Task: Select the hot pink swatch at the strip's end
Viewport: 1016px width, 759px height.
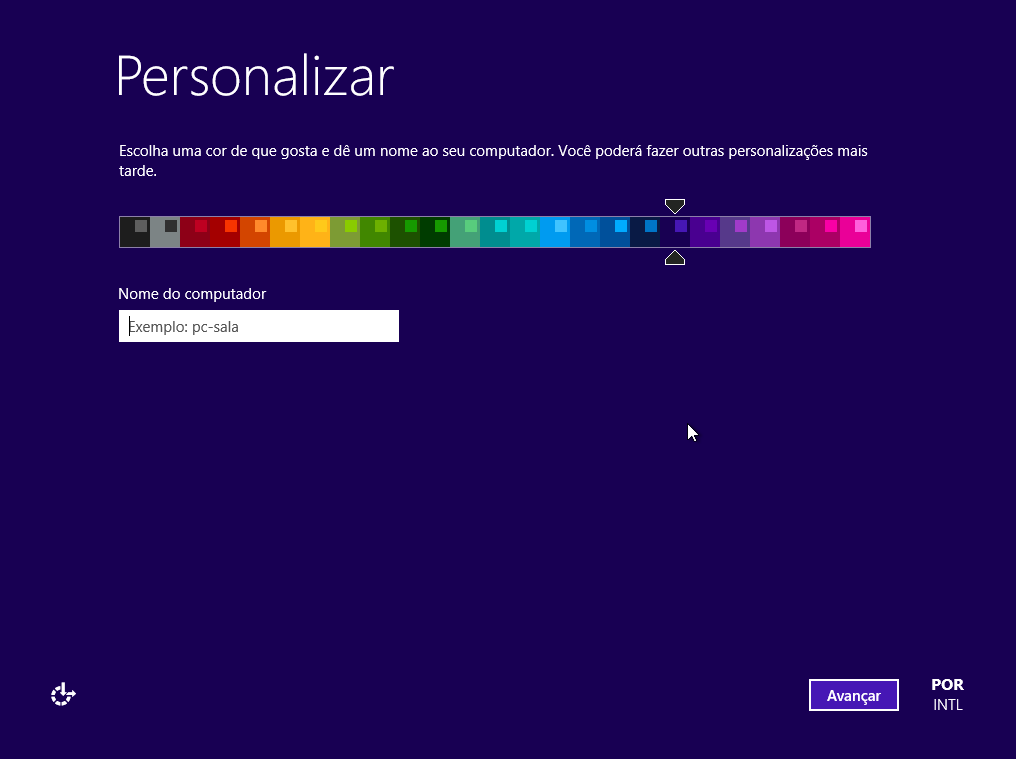Action: click(x=855, y=232)
